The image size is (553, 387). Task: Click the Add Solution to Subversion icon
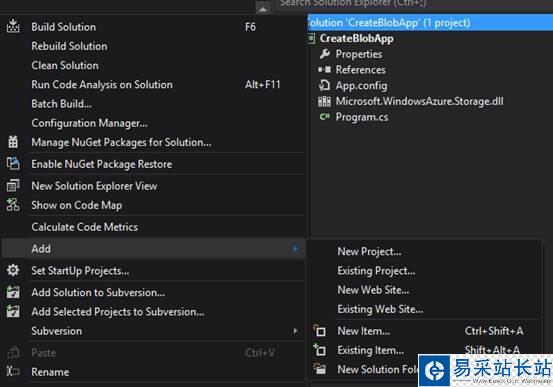tap(13, 292)
